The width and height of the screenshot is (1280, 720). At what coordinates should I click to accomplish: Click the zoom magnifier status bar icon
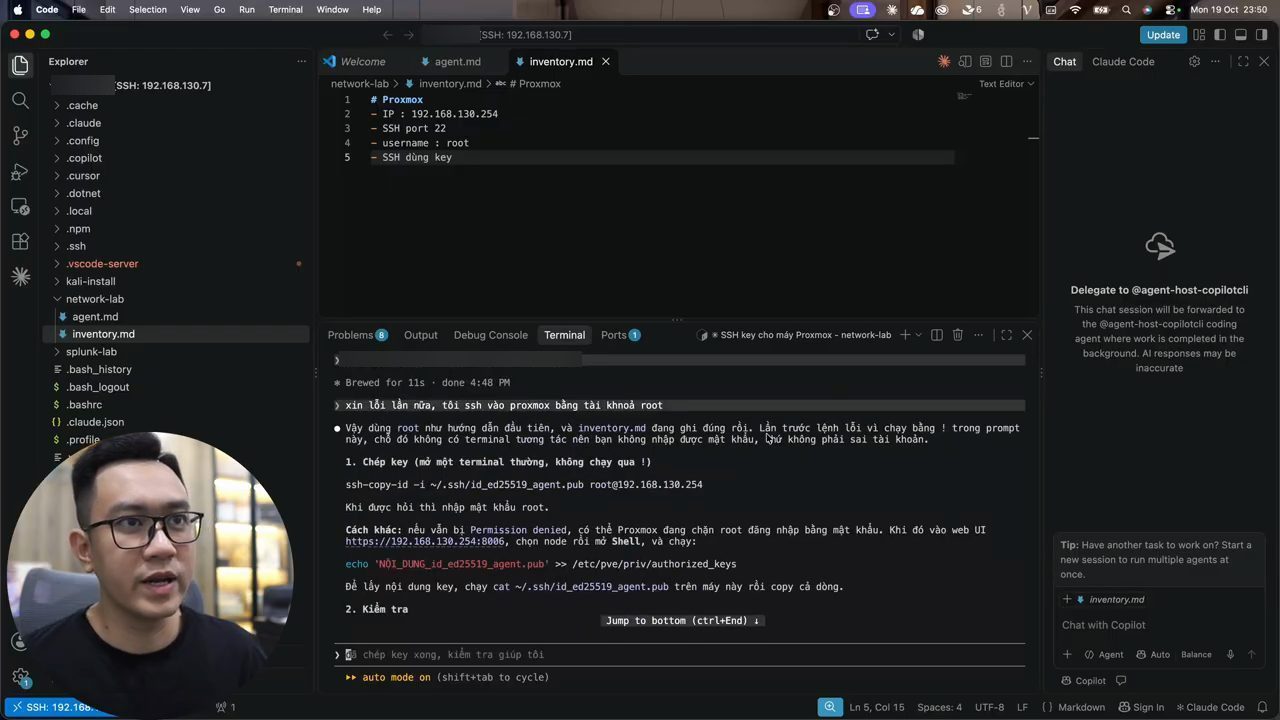(x=830, y=707)
